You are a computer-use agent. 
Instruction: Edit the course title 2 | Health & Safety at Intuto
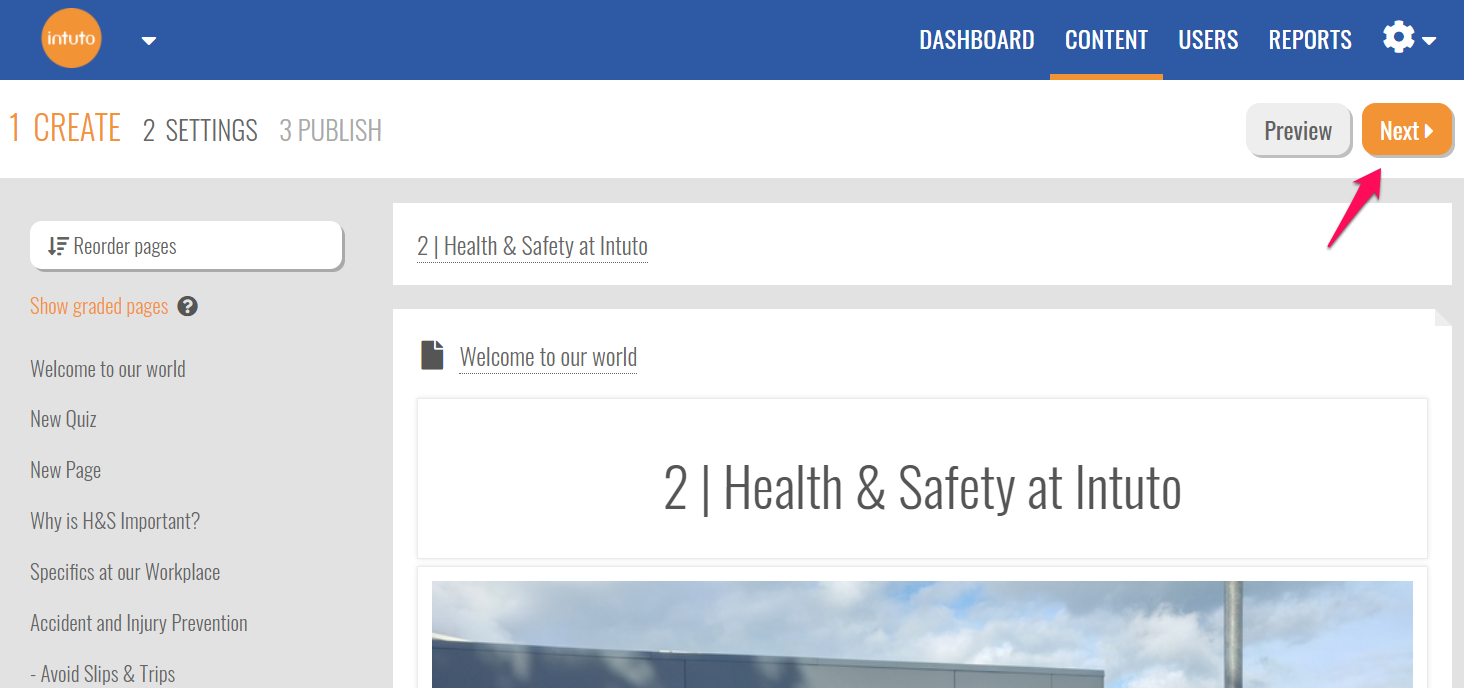[x=532, y=246]
